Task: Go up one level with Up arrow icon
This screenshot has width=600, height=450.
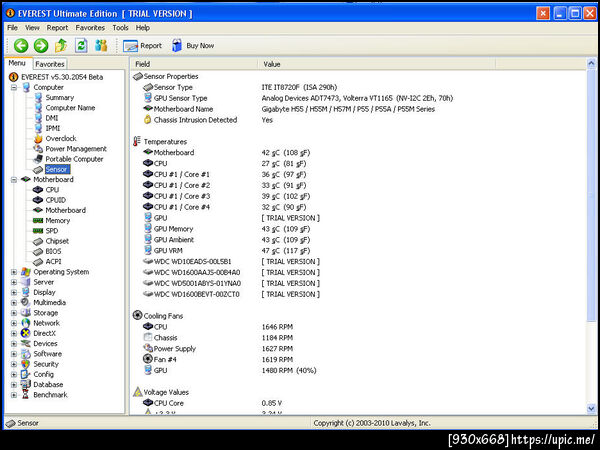Action: pyautogui.click(x=61, y=46)
